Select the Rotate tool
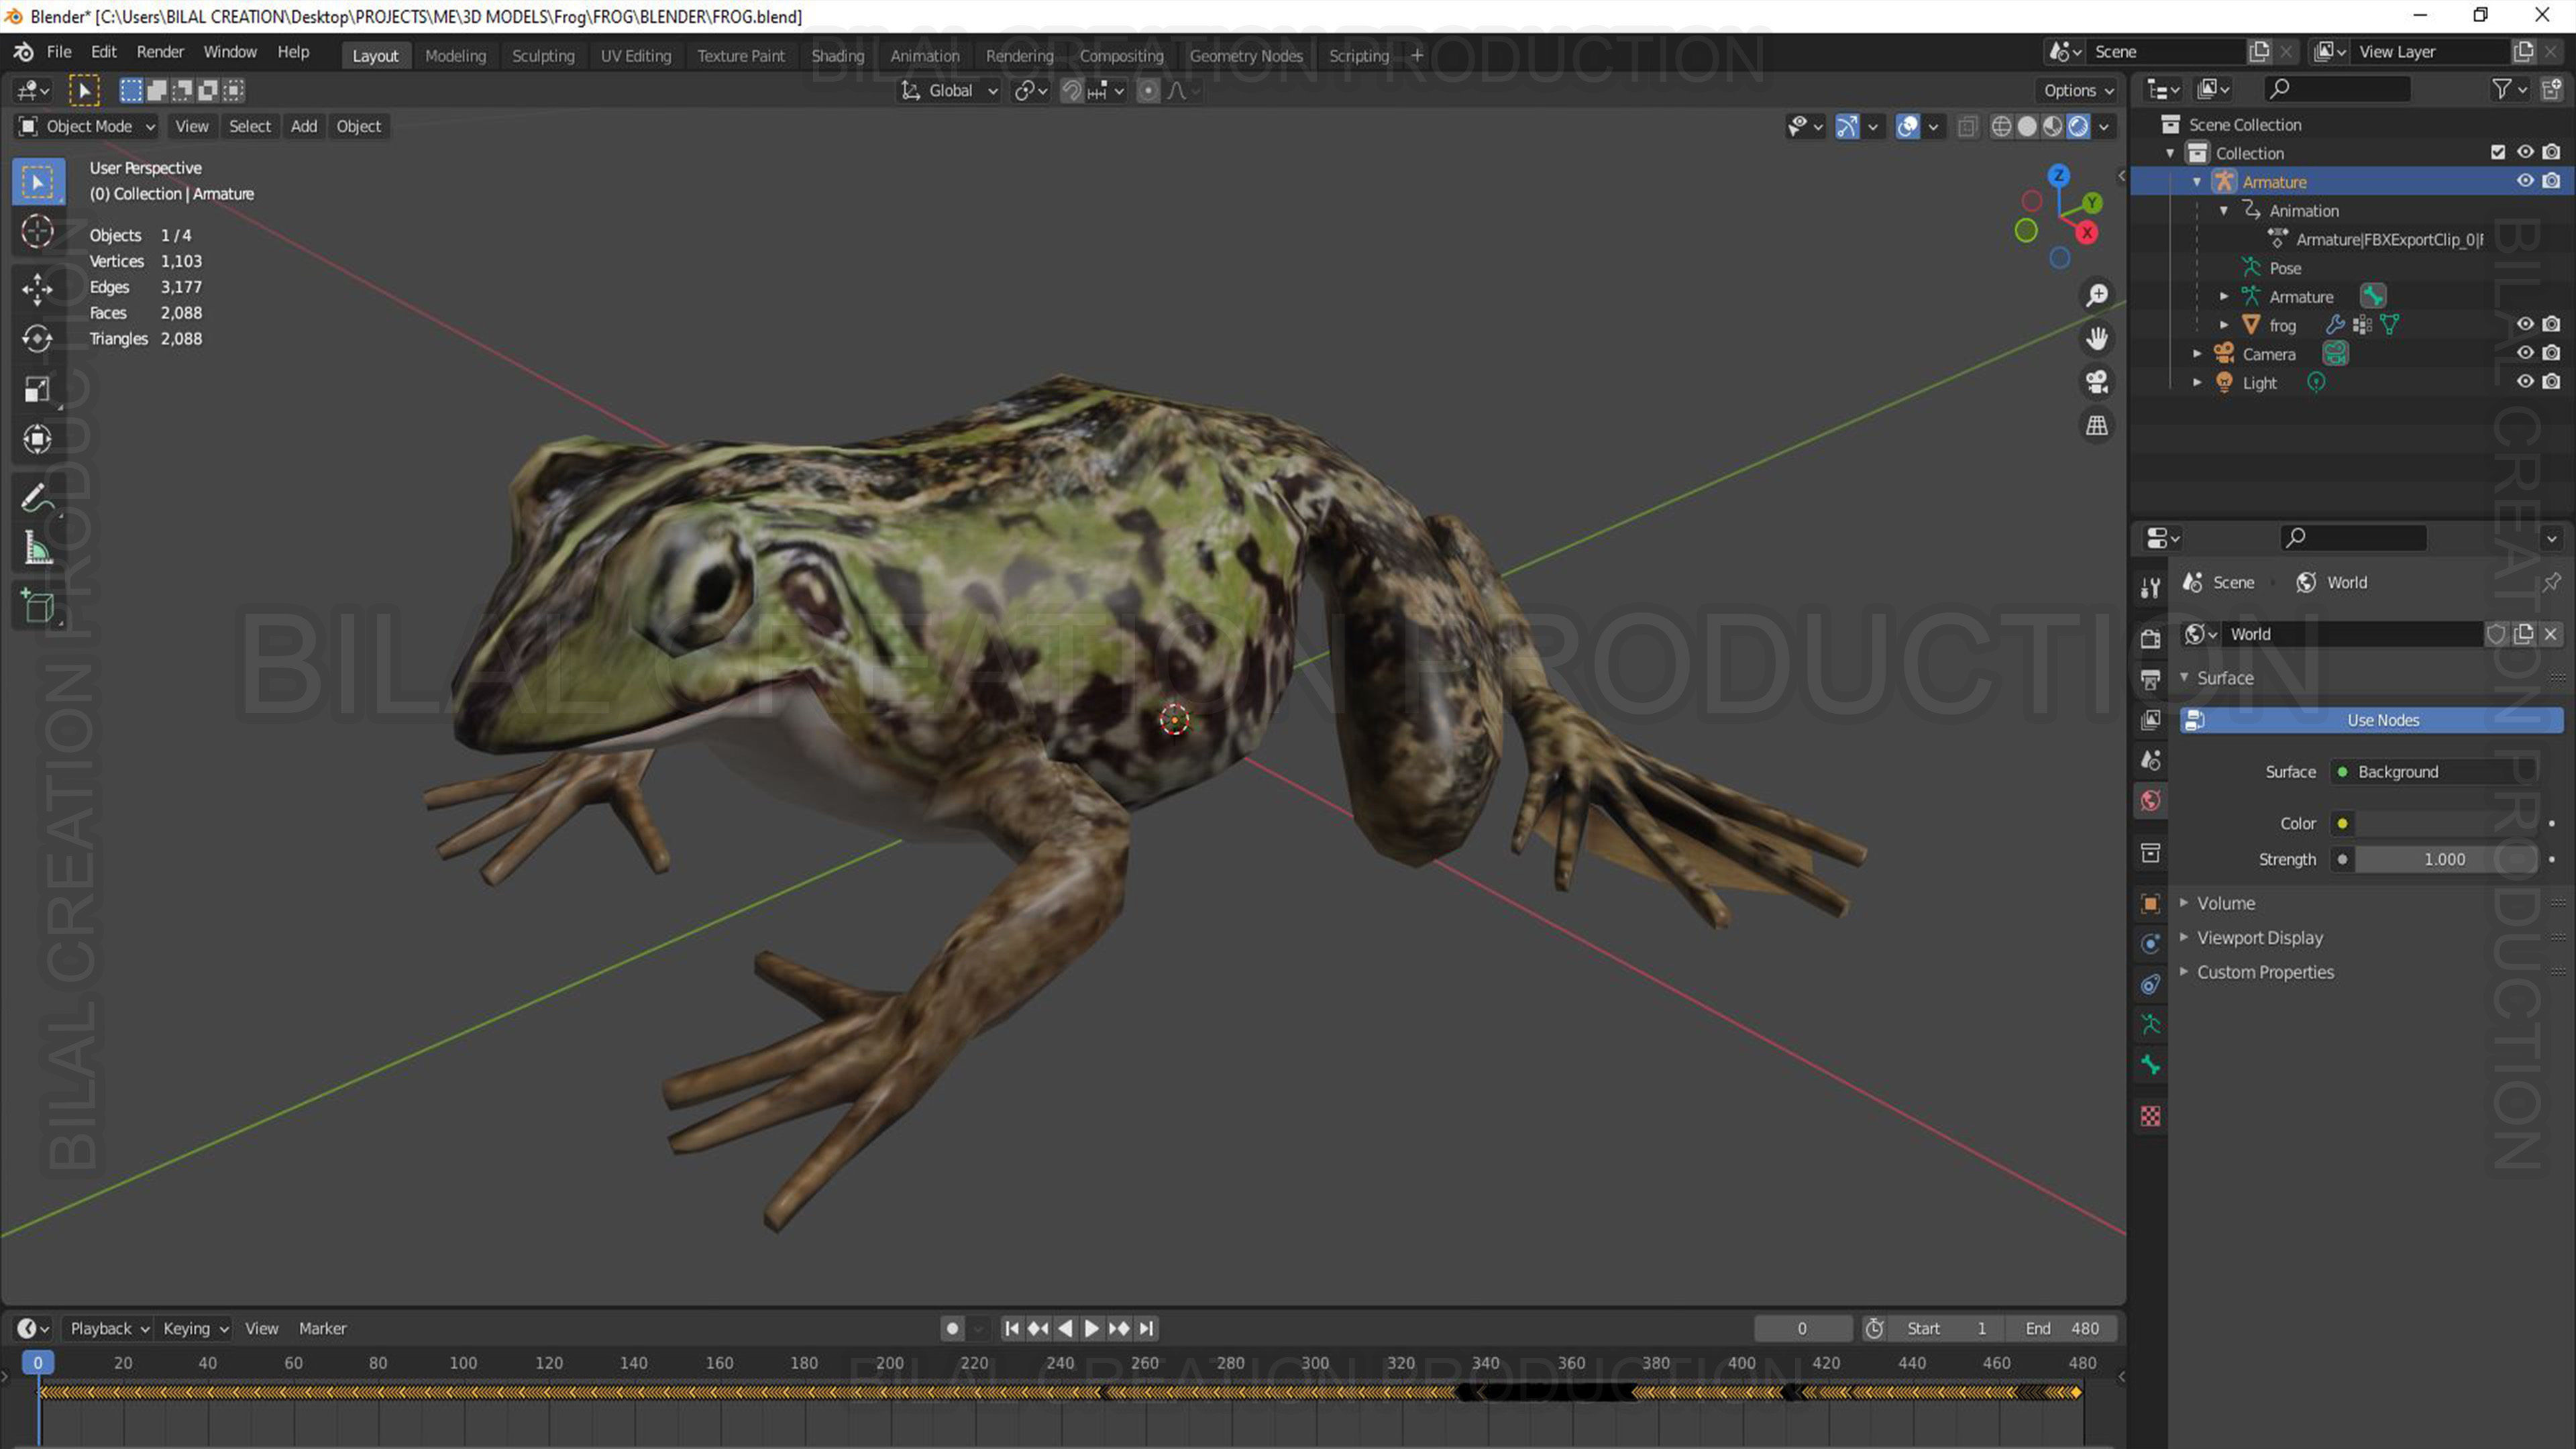This screenshot has width=2576, height=1449. coord(38,339)
